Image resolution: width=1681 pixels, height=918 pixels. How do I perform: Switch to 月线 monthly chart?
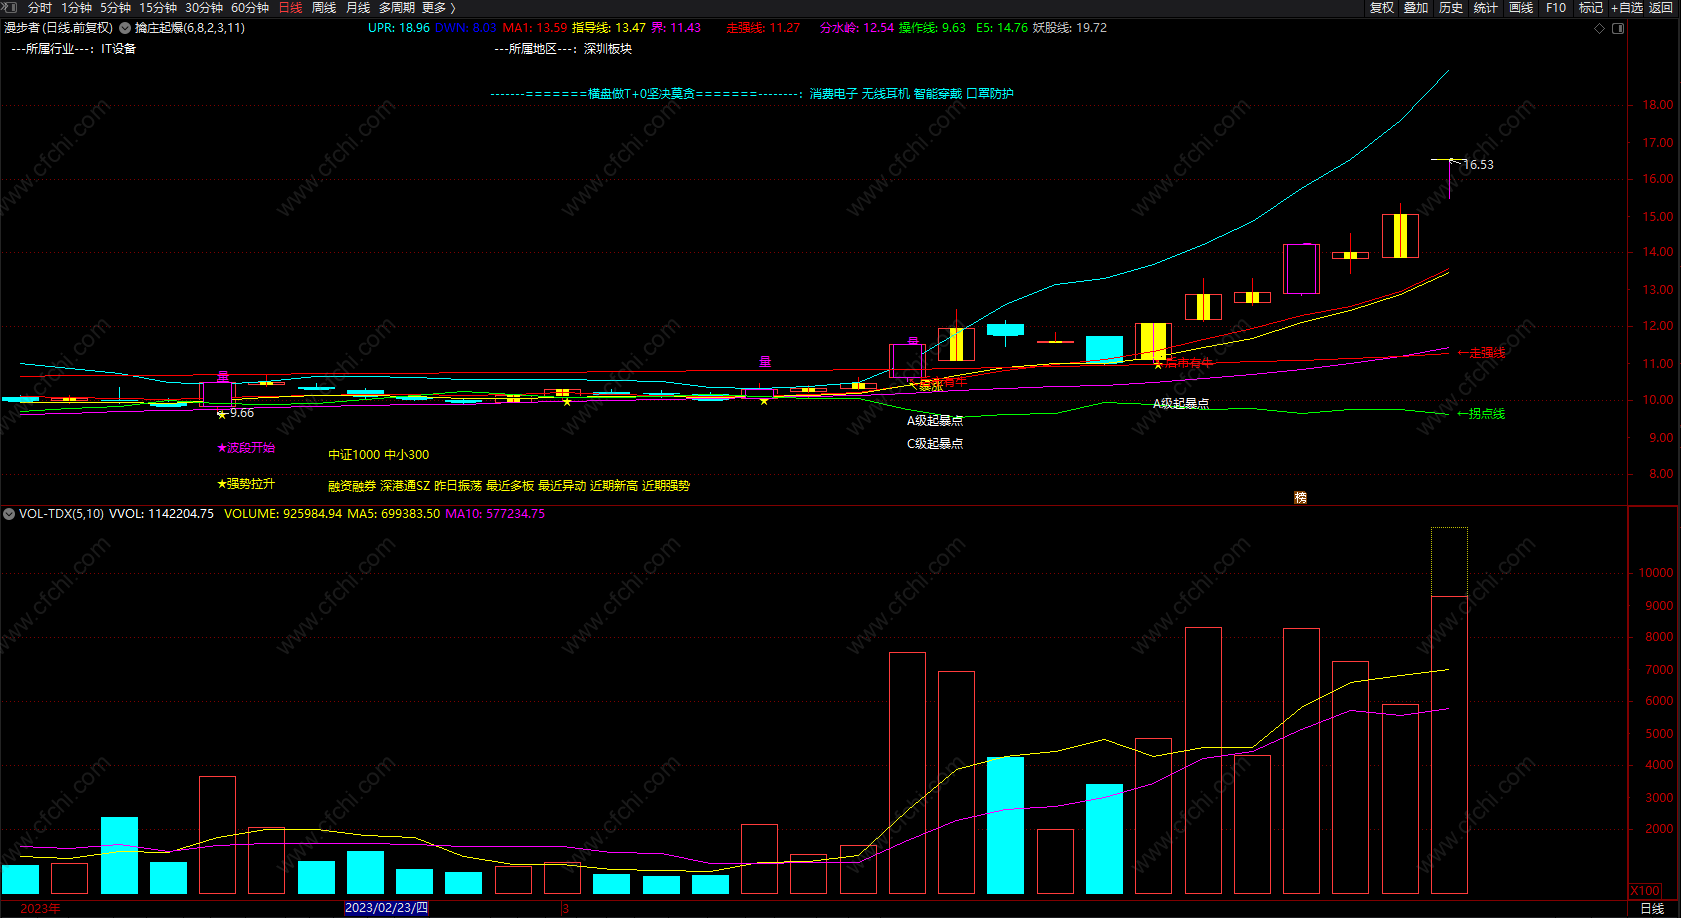click(358, 8)
